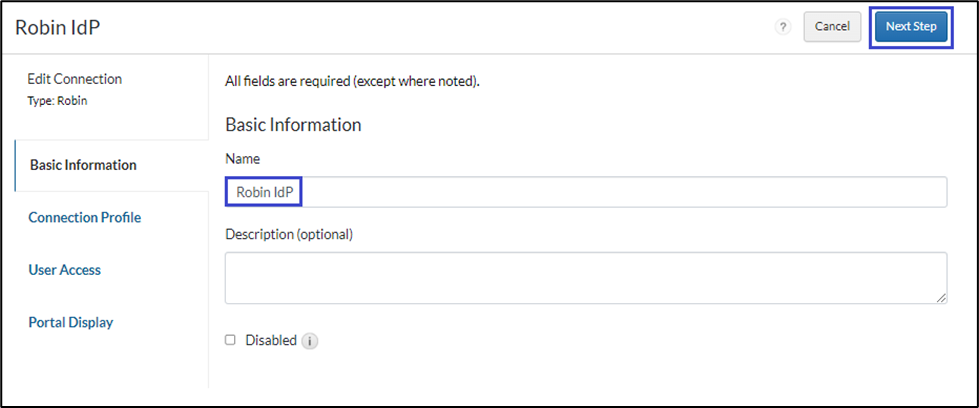Click the Robin IdP page title
Image resolution: width=979 pixels, height=408 pixels.
tap(57, 27)
